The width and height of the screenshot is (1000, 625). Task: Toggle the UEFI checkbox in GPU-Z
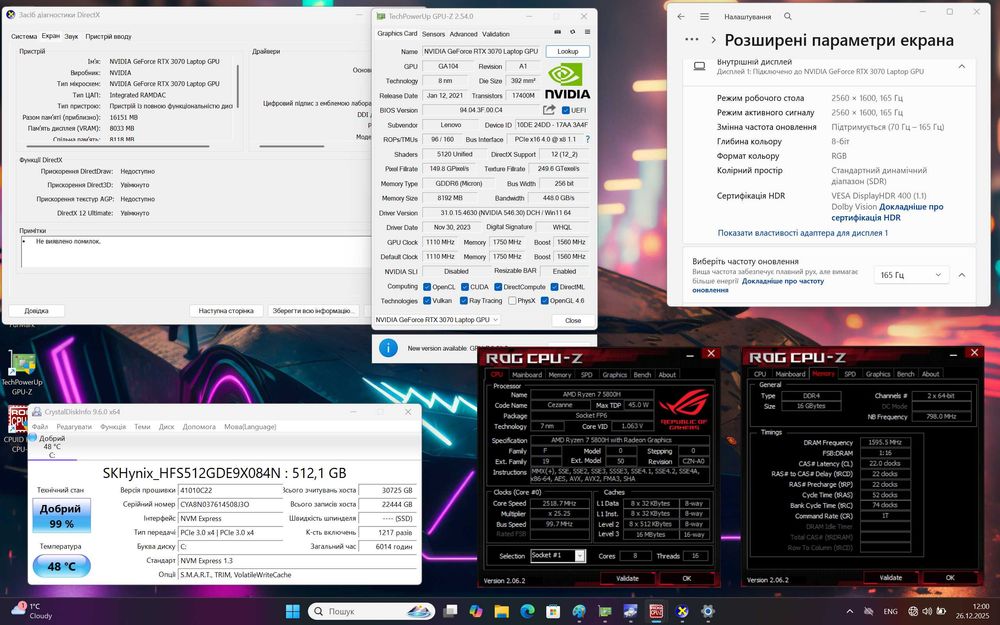click(x=565, y=110)
